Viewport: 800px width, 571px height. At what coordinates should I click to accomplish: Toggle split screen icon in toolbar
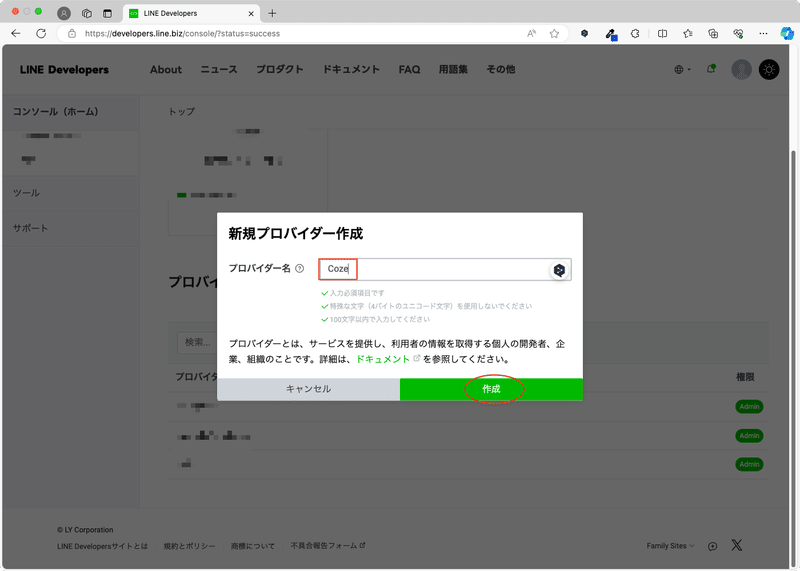coord(662,34)
